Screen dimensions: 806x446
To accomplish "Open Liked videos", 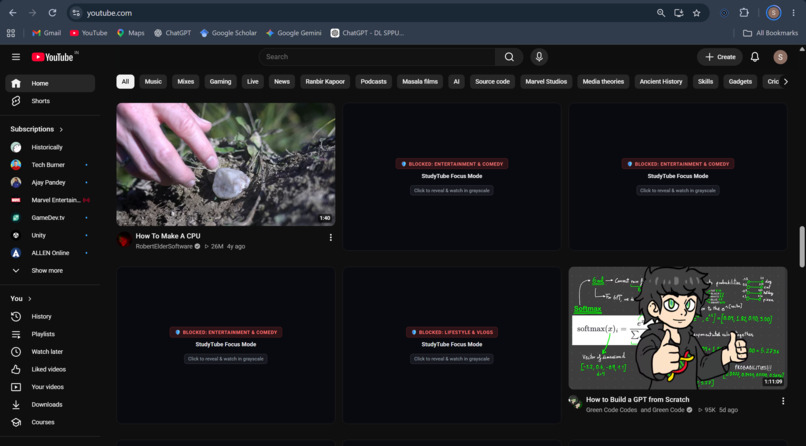I will [50, 369].
